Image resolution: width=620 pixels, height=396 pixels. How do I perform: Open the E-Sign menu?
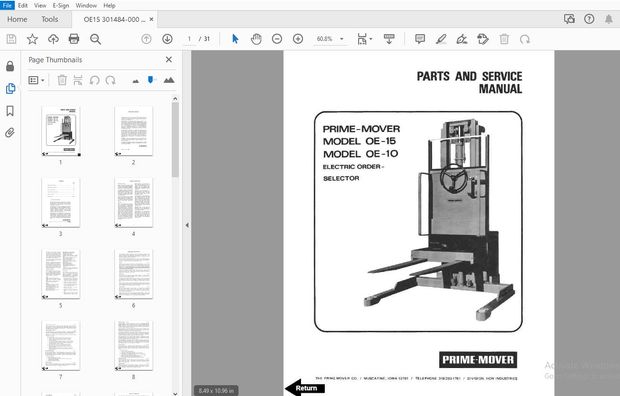click(60, 6)
